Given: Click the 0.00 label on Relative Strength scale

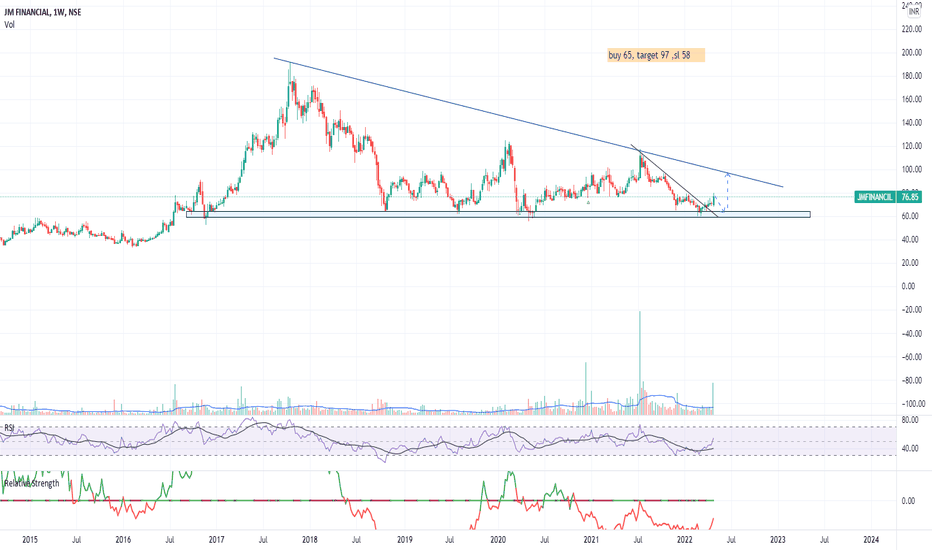Looking at the screenshot, I should pyautogui.click(x=908, y=501).
